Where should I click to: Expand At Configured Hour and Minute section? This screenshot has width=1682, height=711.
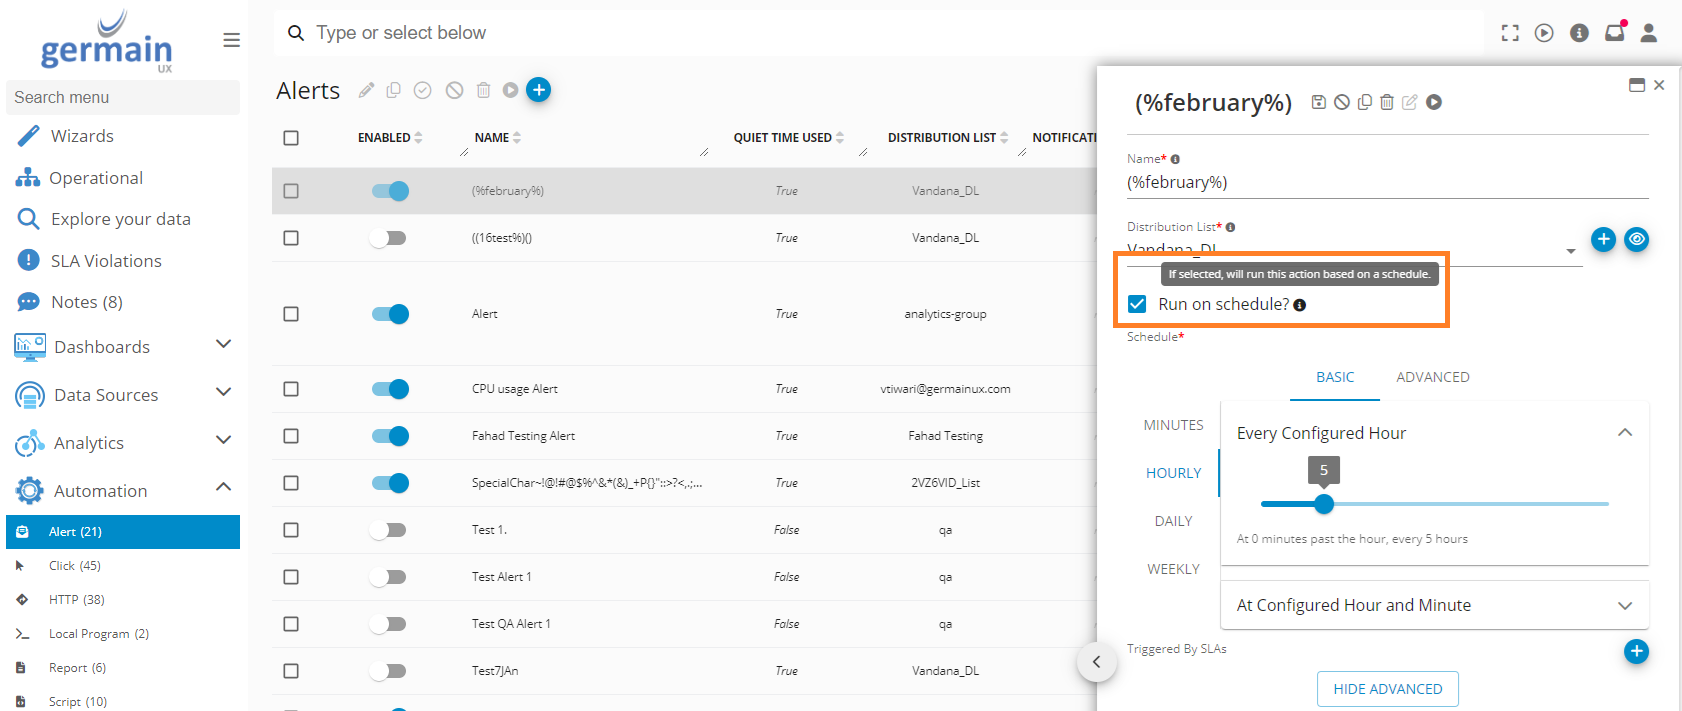point(1624,605)
